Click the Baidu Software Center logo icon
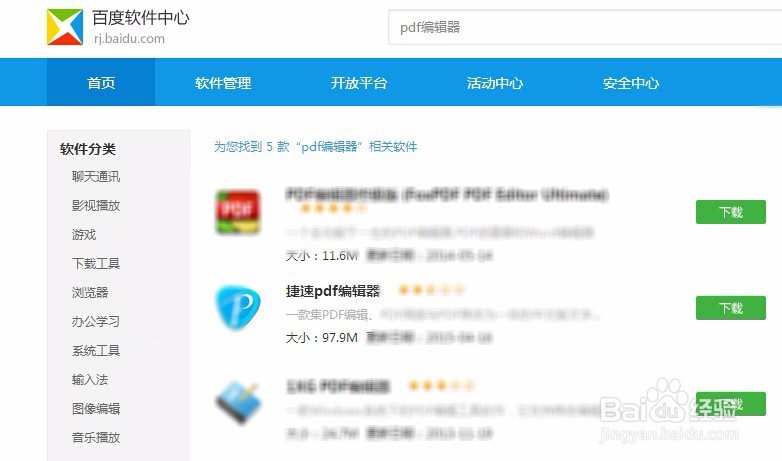782x461 pixels. pos(65,27)
